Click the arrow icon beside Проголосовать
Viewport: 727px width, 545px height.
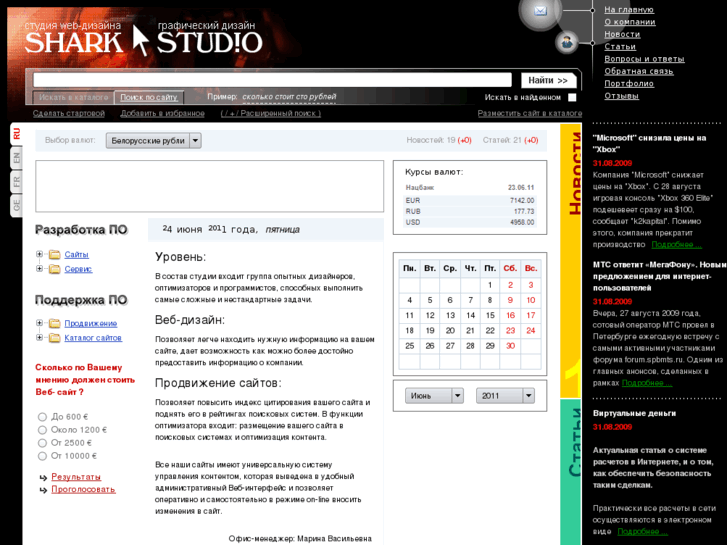(x=43, y=490)
